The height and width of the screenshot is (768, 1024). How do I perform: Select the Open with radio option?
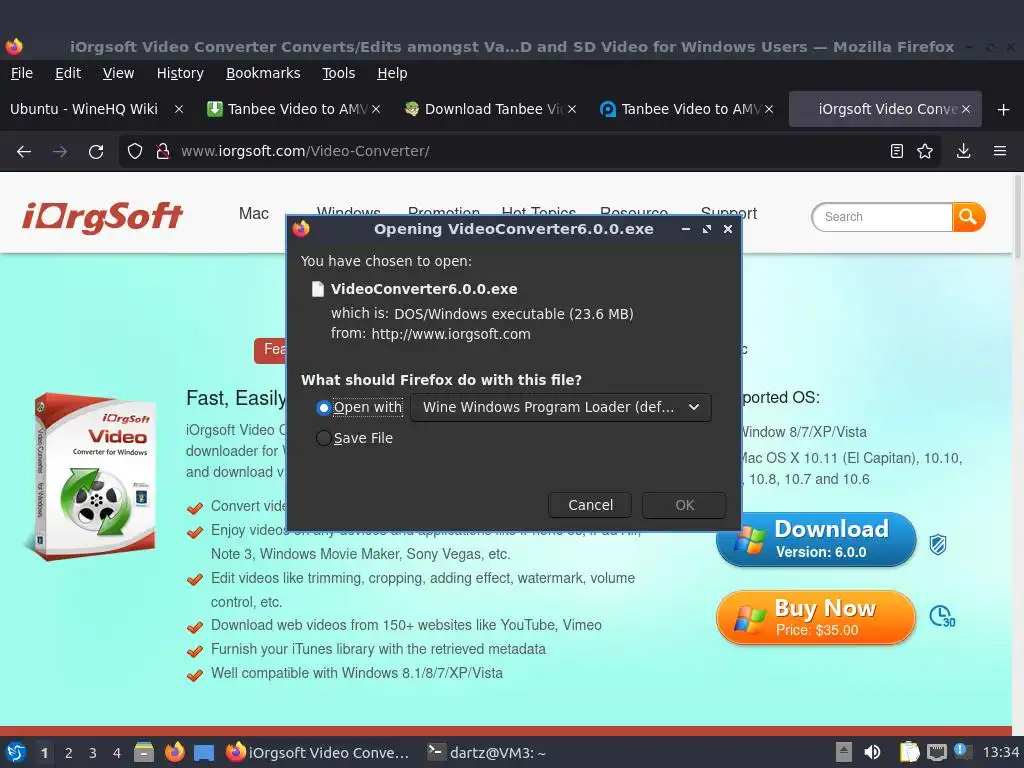[x=323, y=408]
